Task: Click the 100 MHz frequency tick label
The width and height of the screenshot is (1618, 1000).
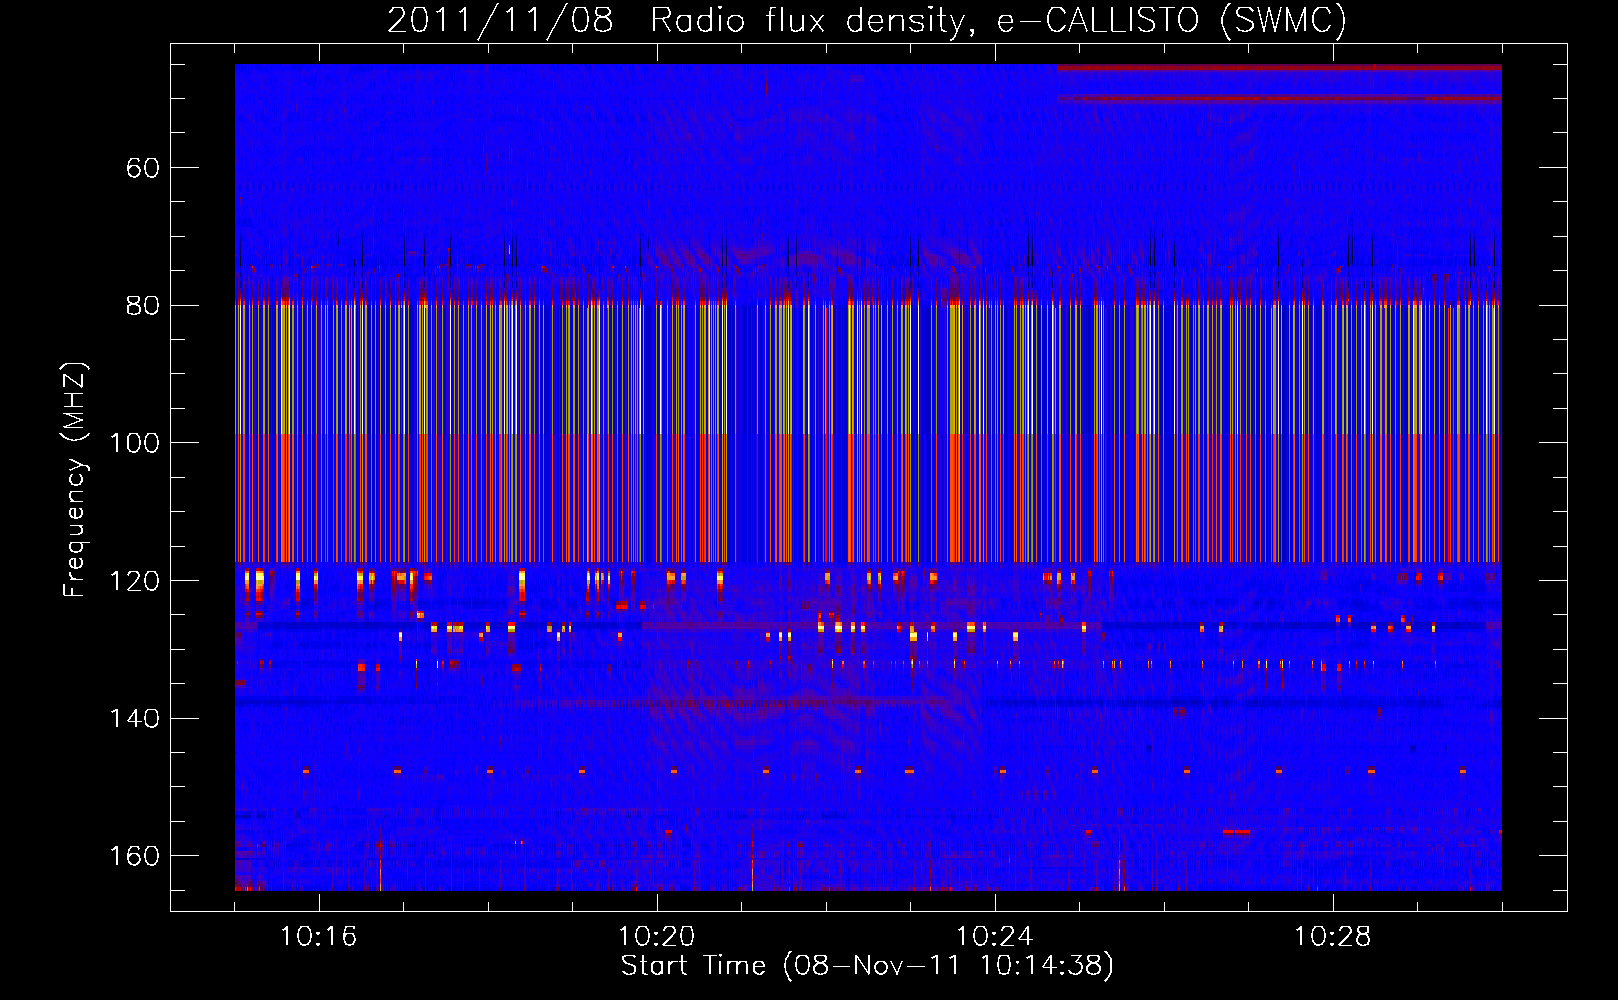Action: point(135,443)
